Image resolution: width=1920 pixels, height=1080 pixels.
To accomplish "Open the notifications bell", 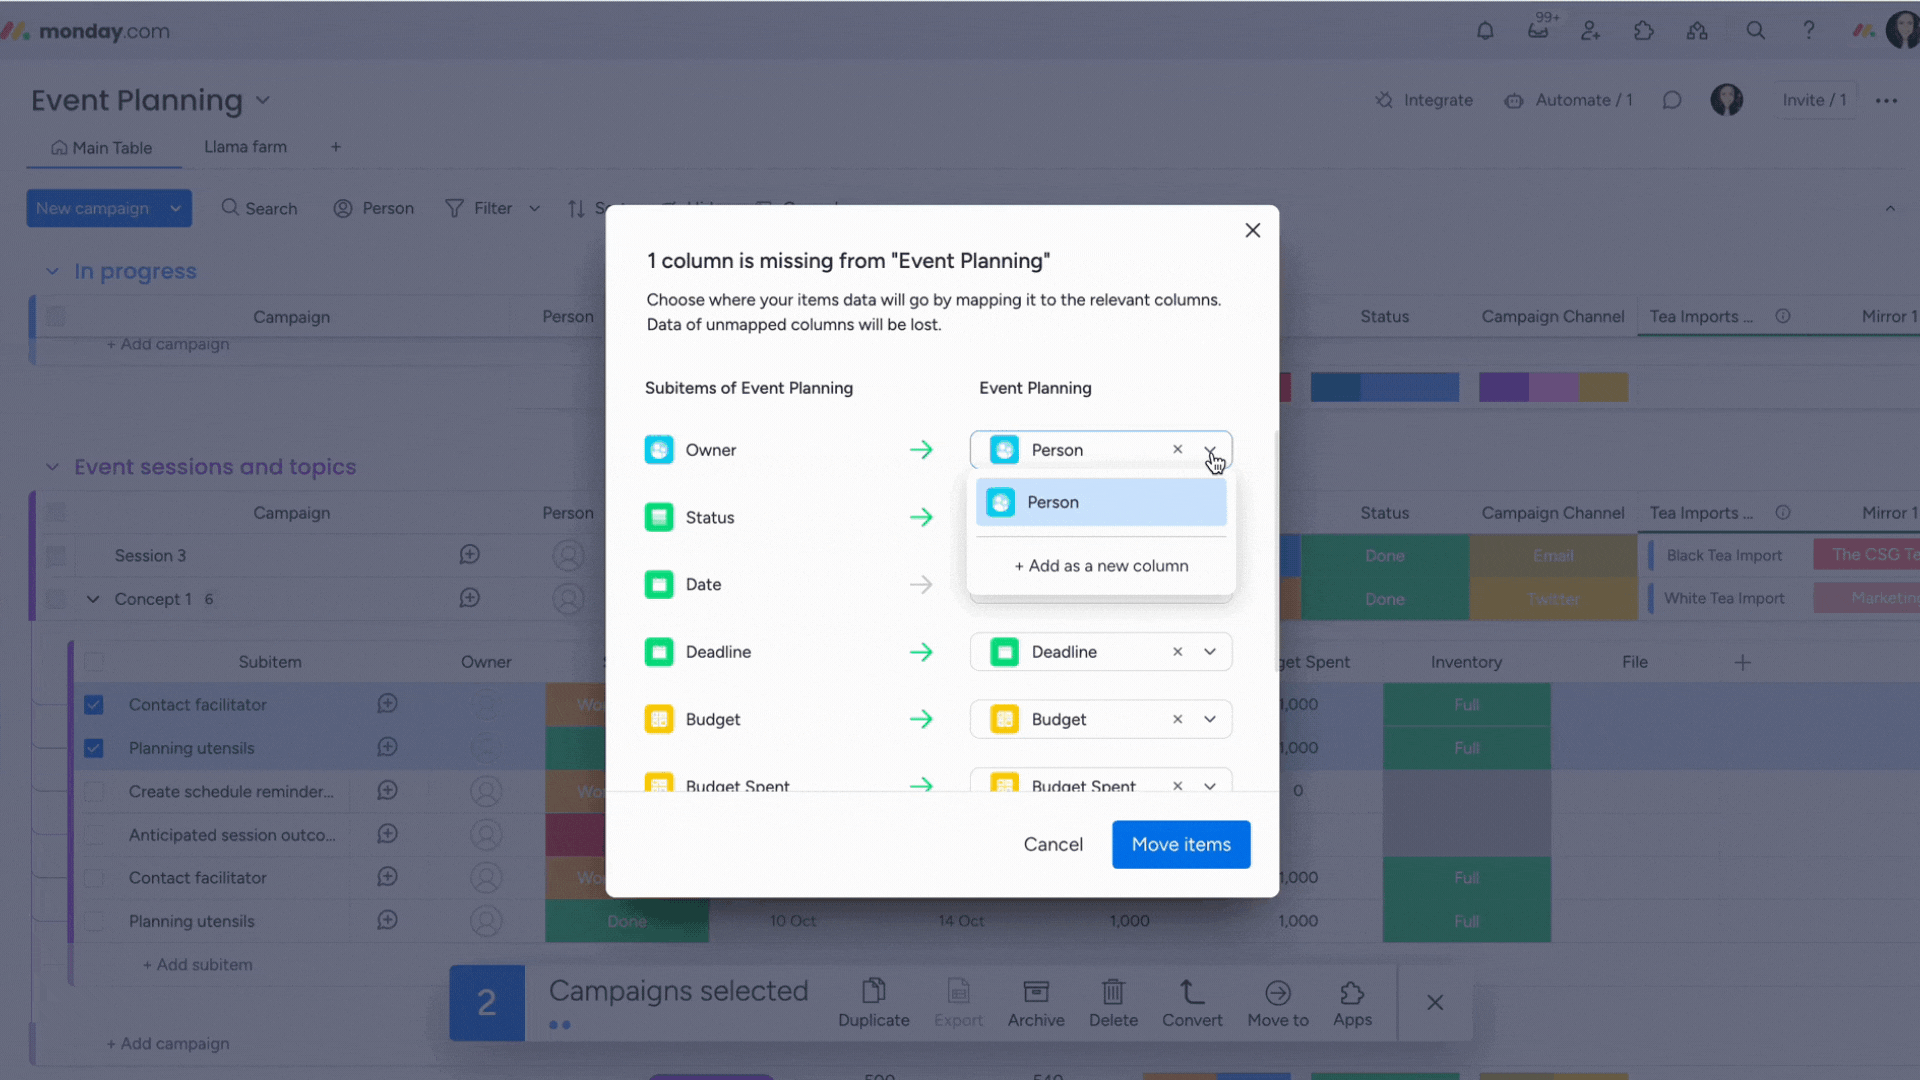I will pos(1485,31).
